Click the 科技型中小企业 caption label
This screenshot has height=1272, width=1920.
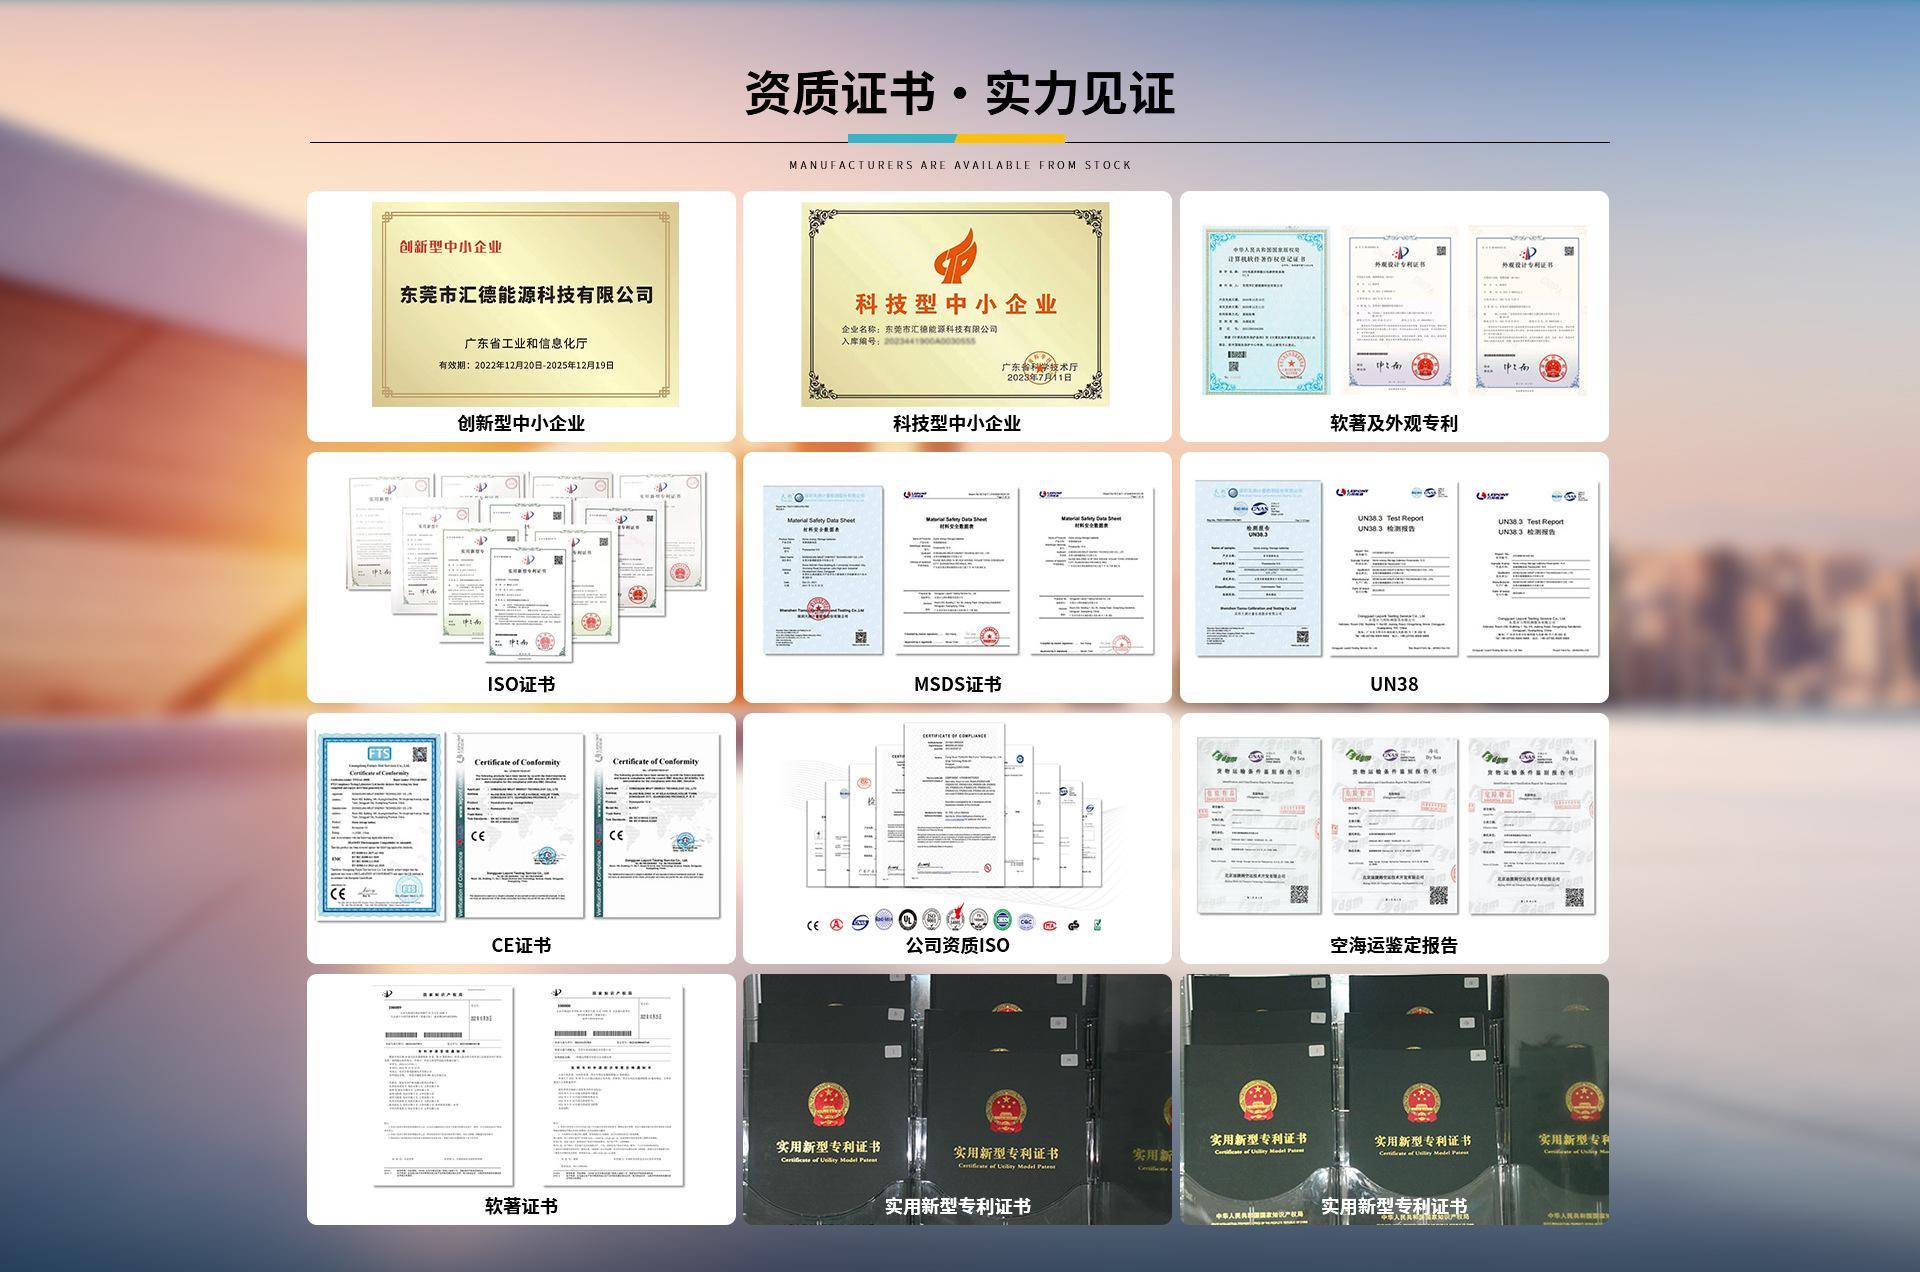957,423
